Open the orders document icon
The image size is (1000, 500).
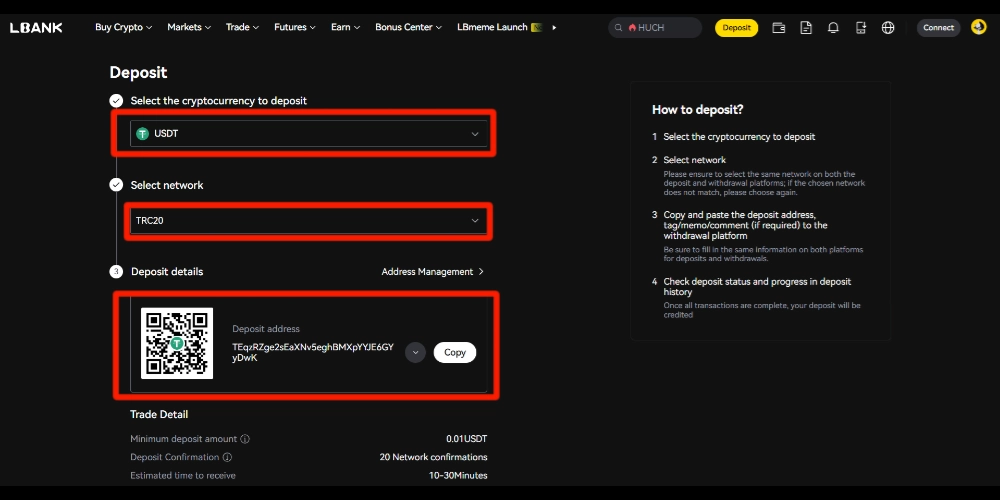[x=806, y=27]
